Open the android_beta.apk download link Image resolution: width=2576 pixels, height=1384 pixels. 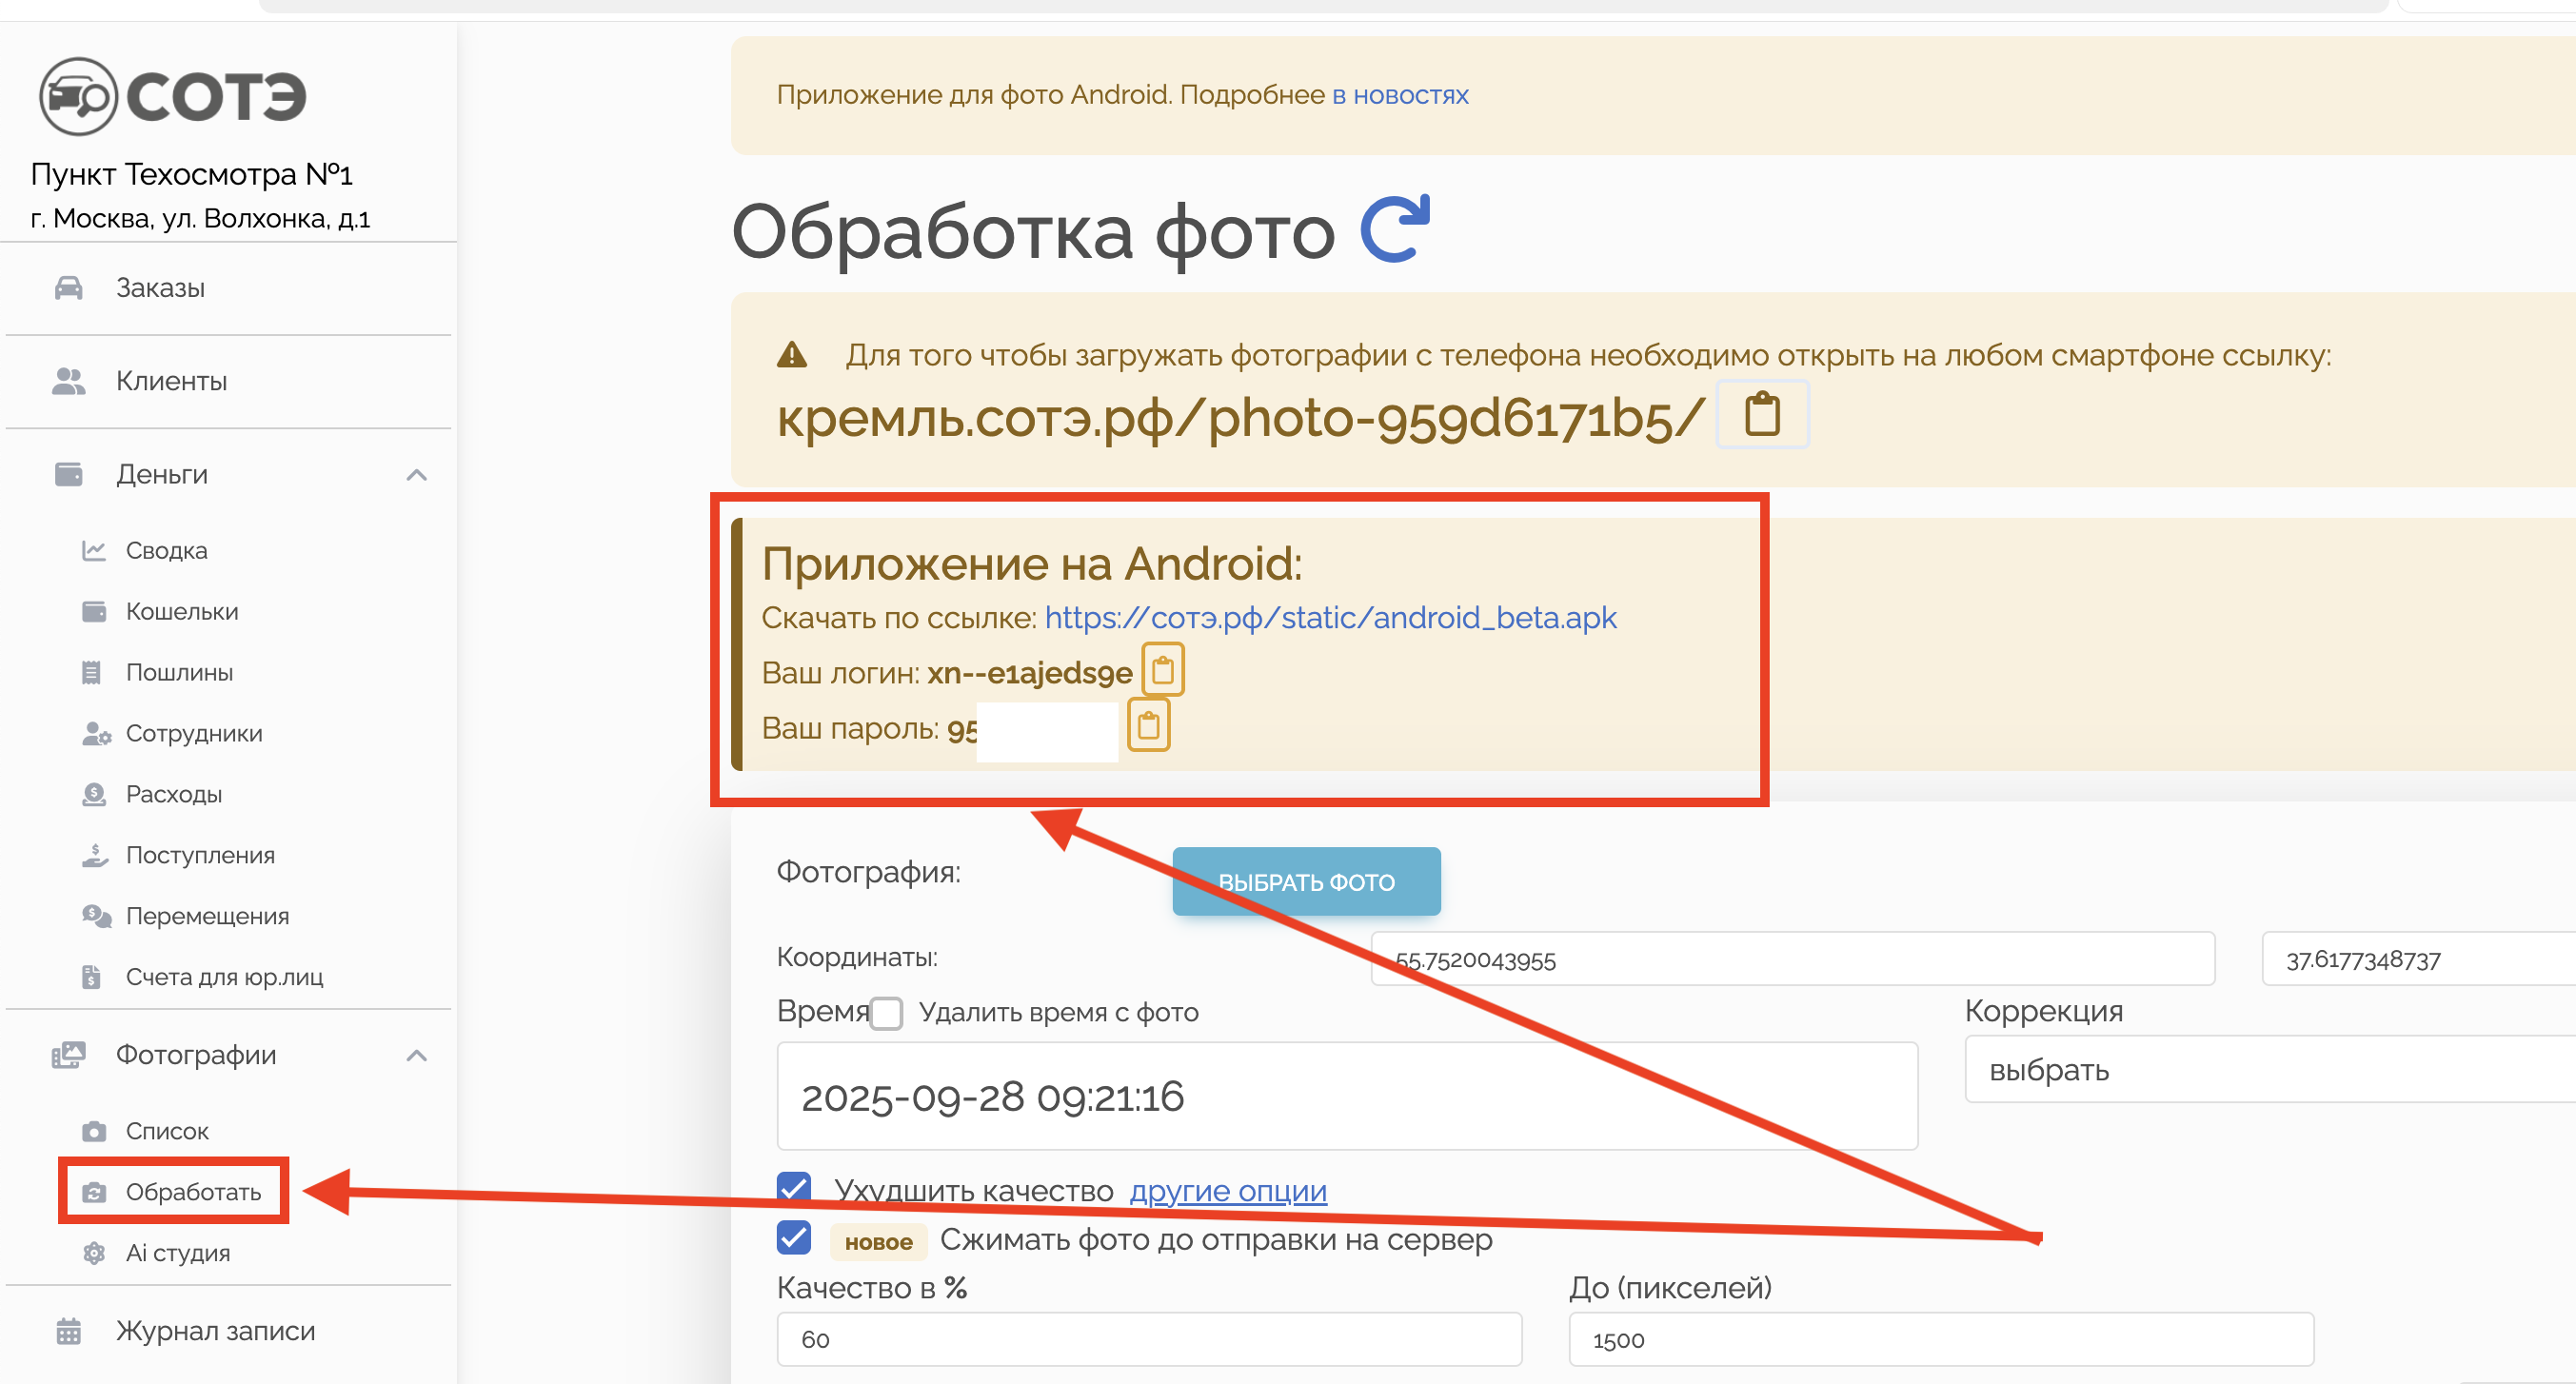coord(1330,618)
